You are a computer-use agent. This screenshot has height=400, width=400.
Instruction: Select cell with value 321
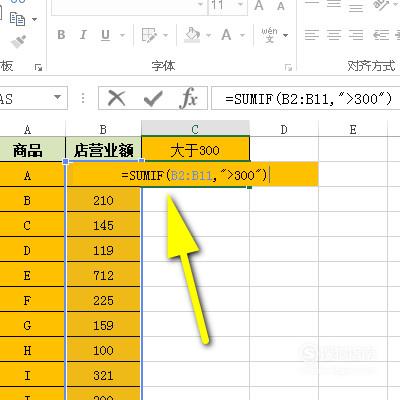pos(103,375)
